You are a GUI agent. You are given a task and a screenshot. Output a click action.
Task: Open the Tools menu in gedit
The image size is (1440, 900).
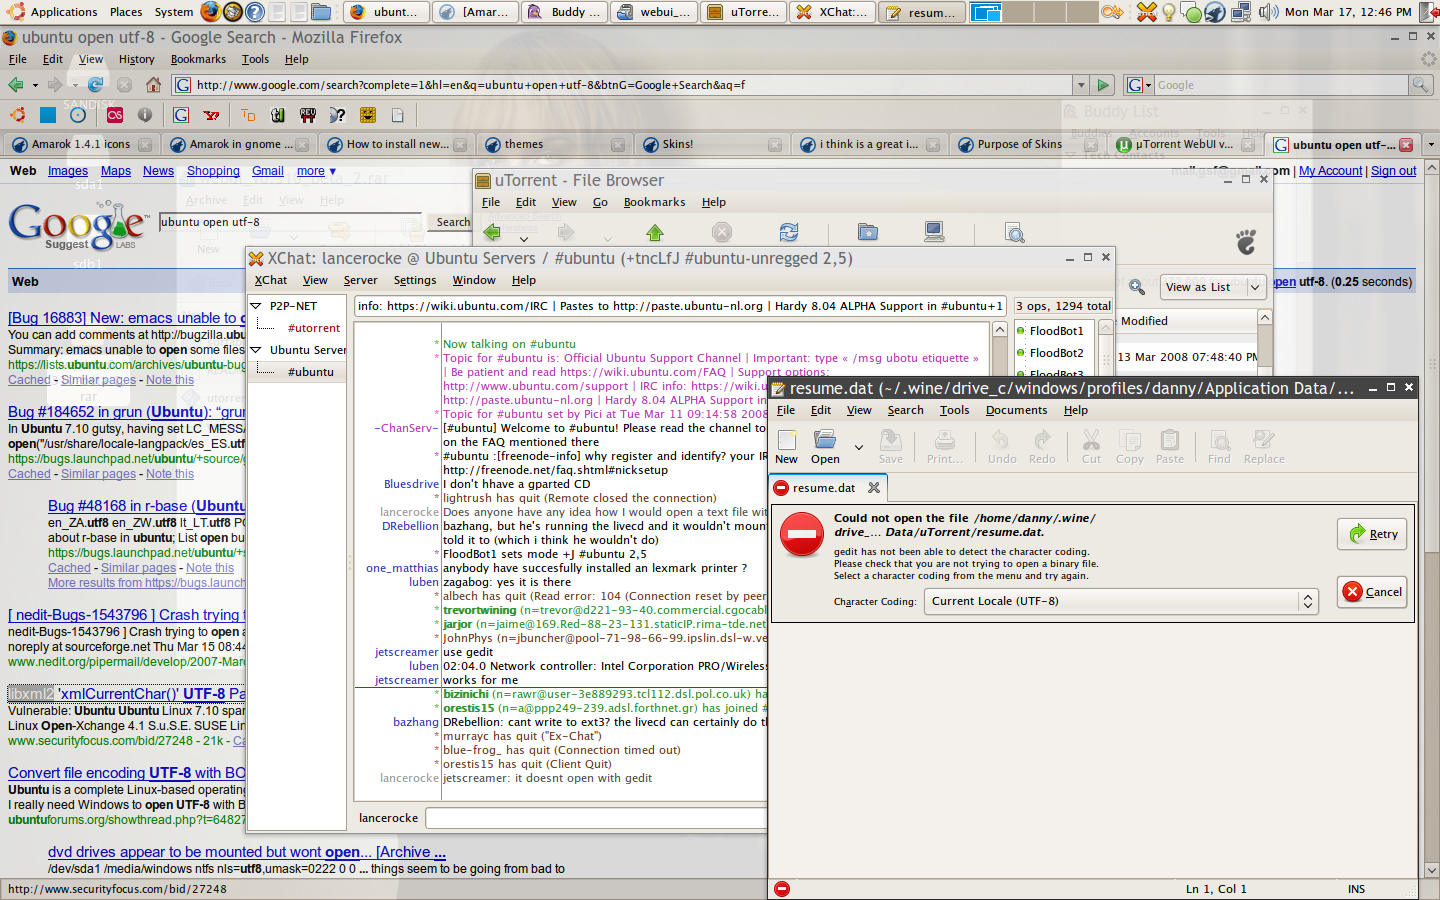954,410
